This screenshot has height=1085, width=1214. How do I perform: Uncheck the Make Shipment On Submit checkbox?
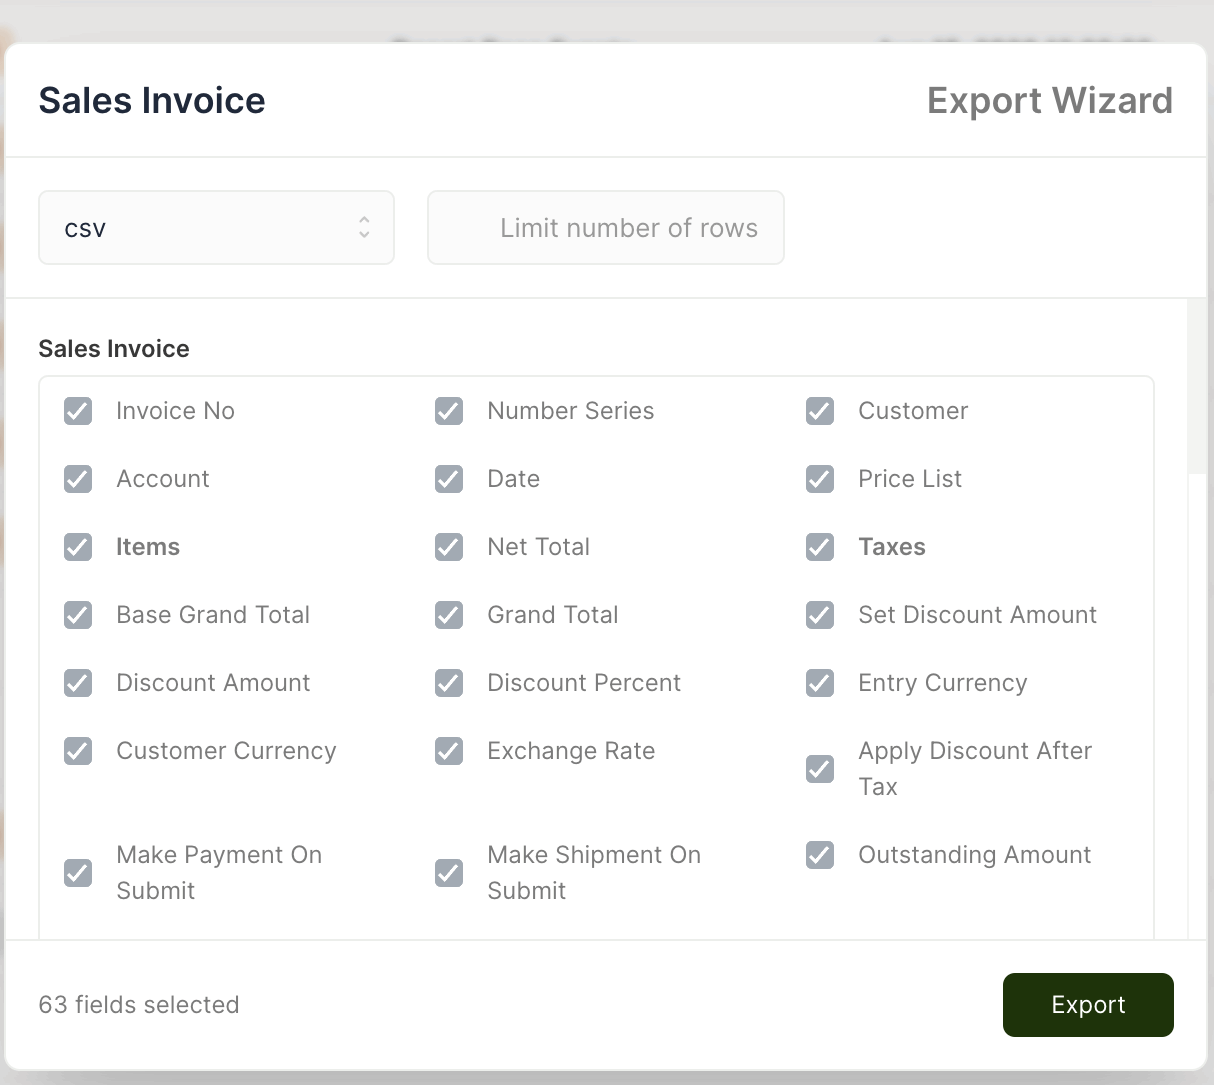449,873
